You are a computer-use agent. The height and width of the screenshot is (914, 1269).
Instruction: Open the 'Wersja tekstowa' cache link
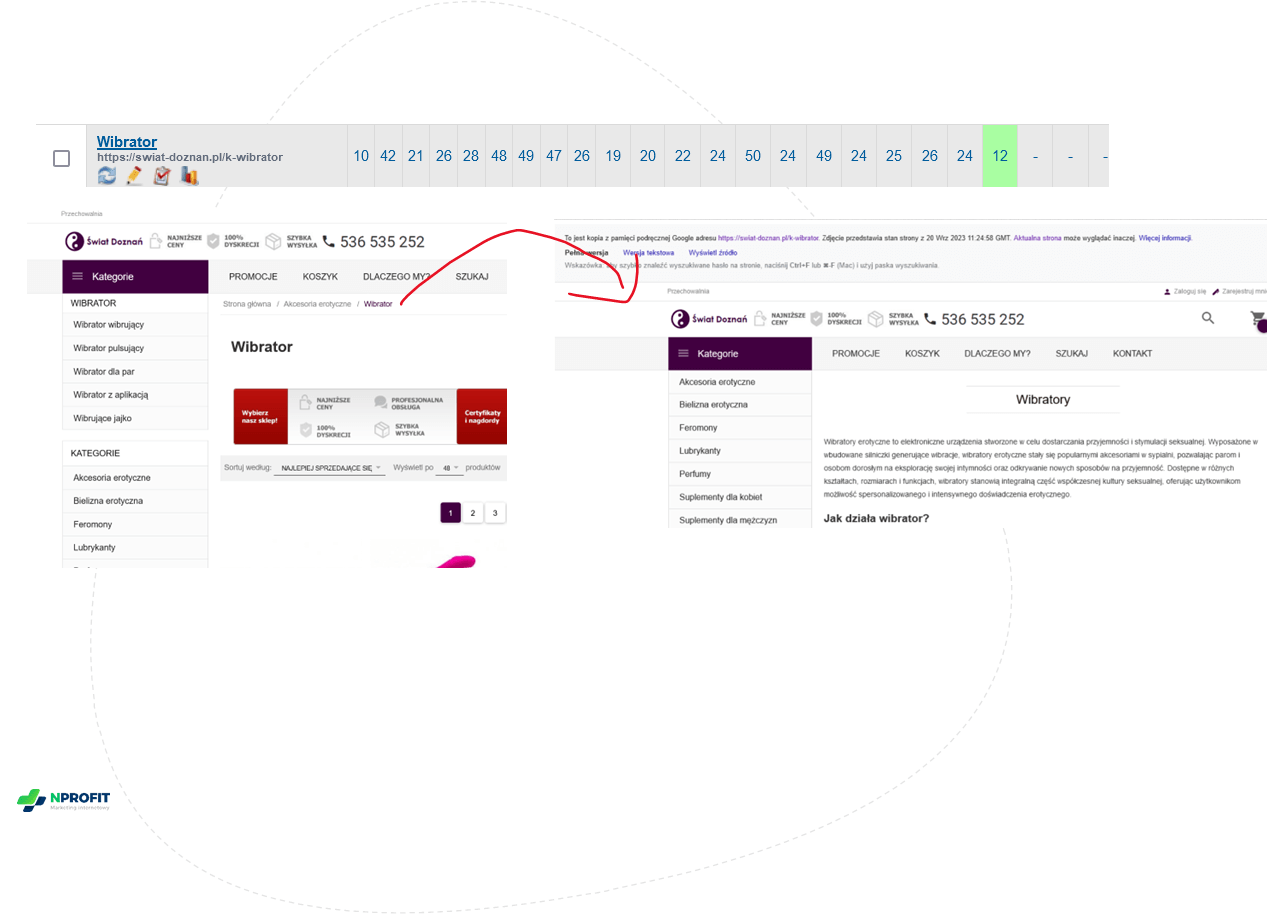648,253
